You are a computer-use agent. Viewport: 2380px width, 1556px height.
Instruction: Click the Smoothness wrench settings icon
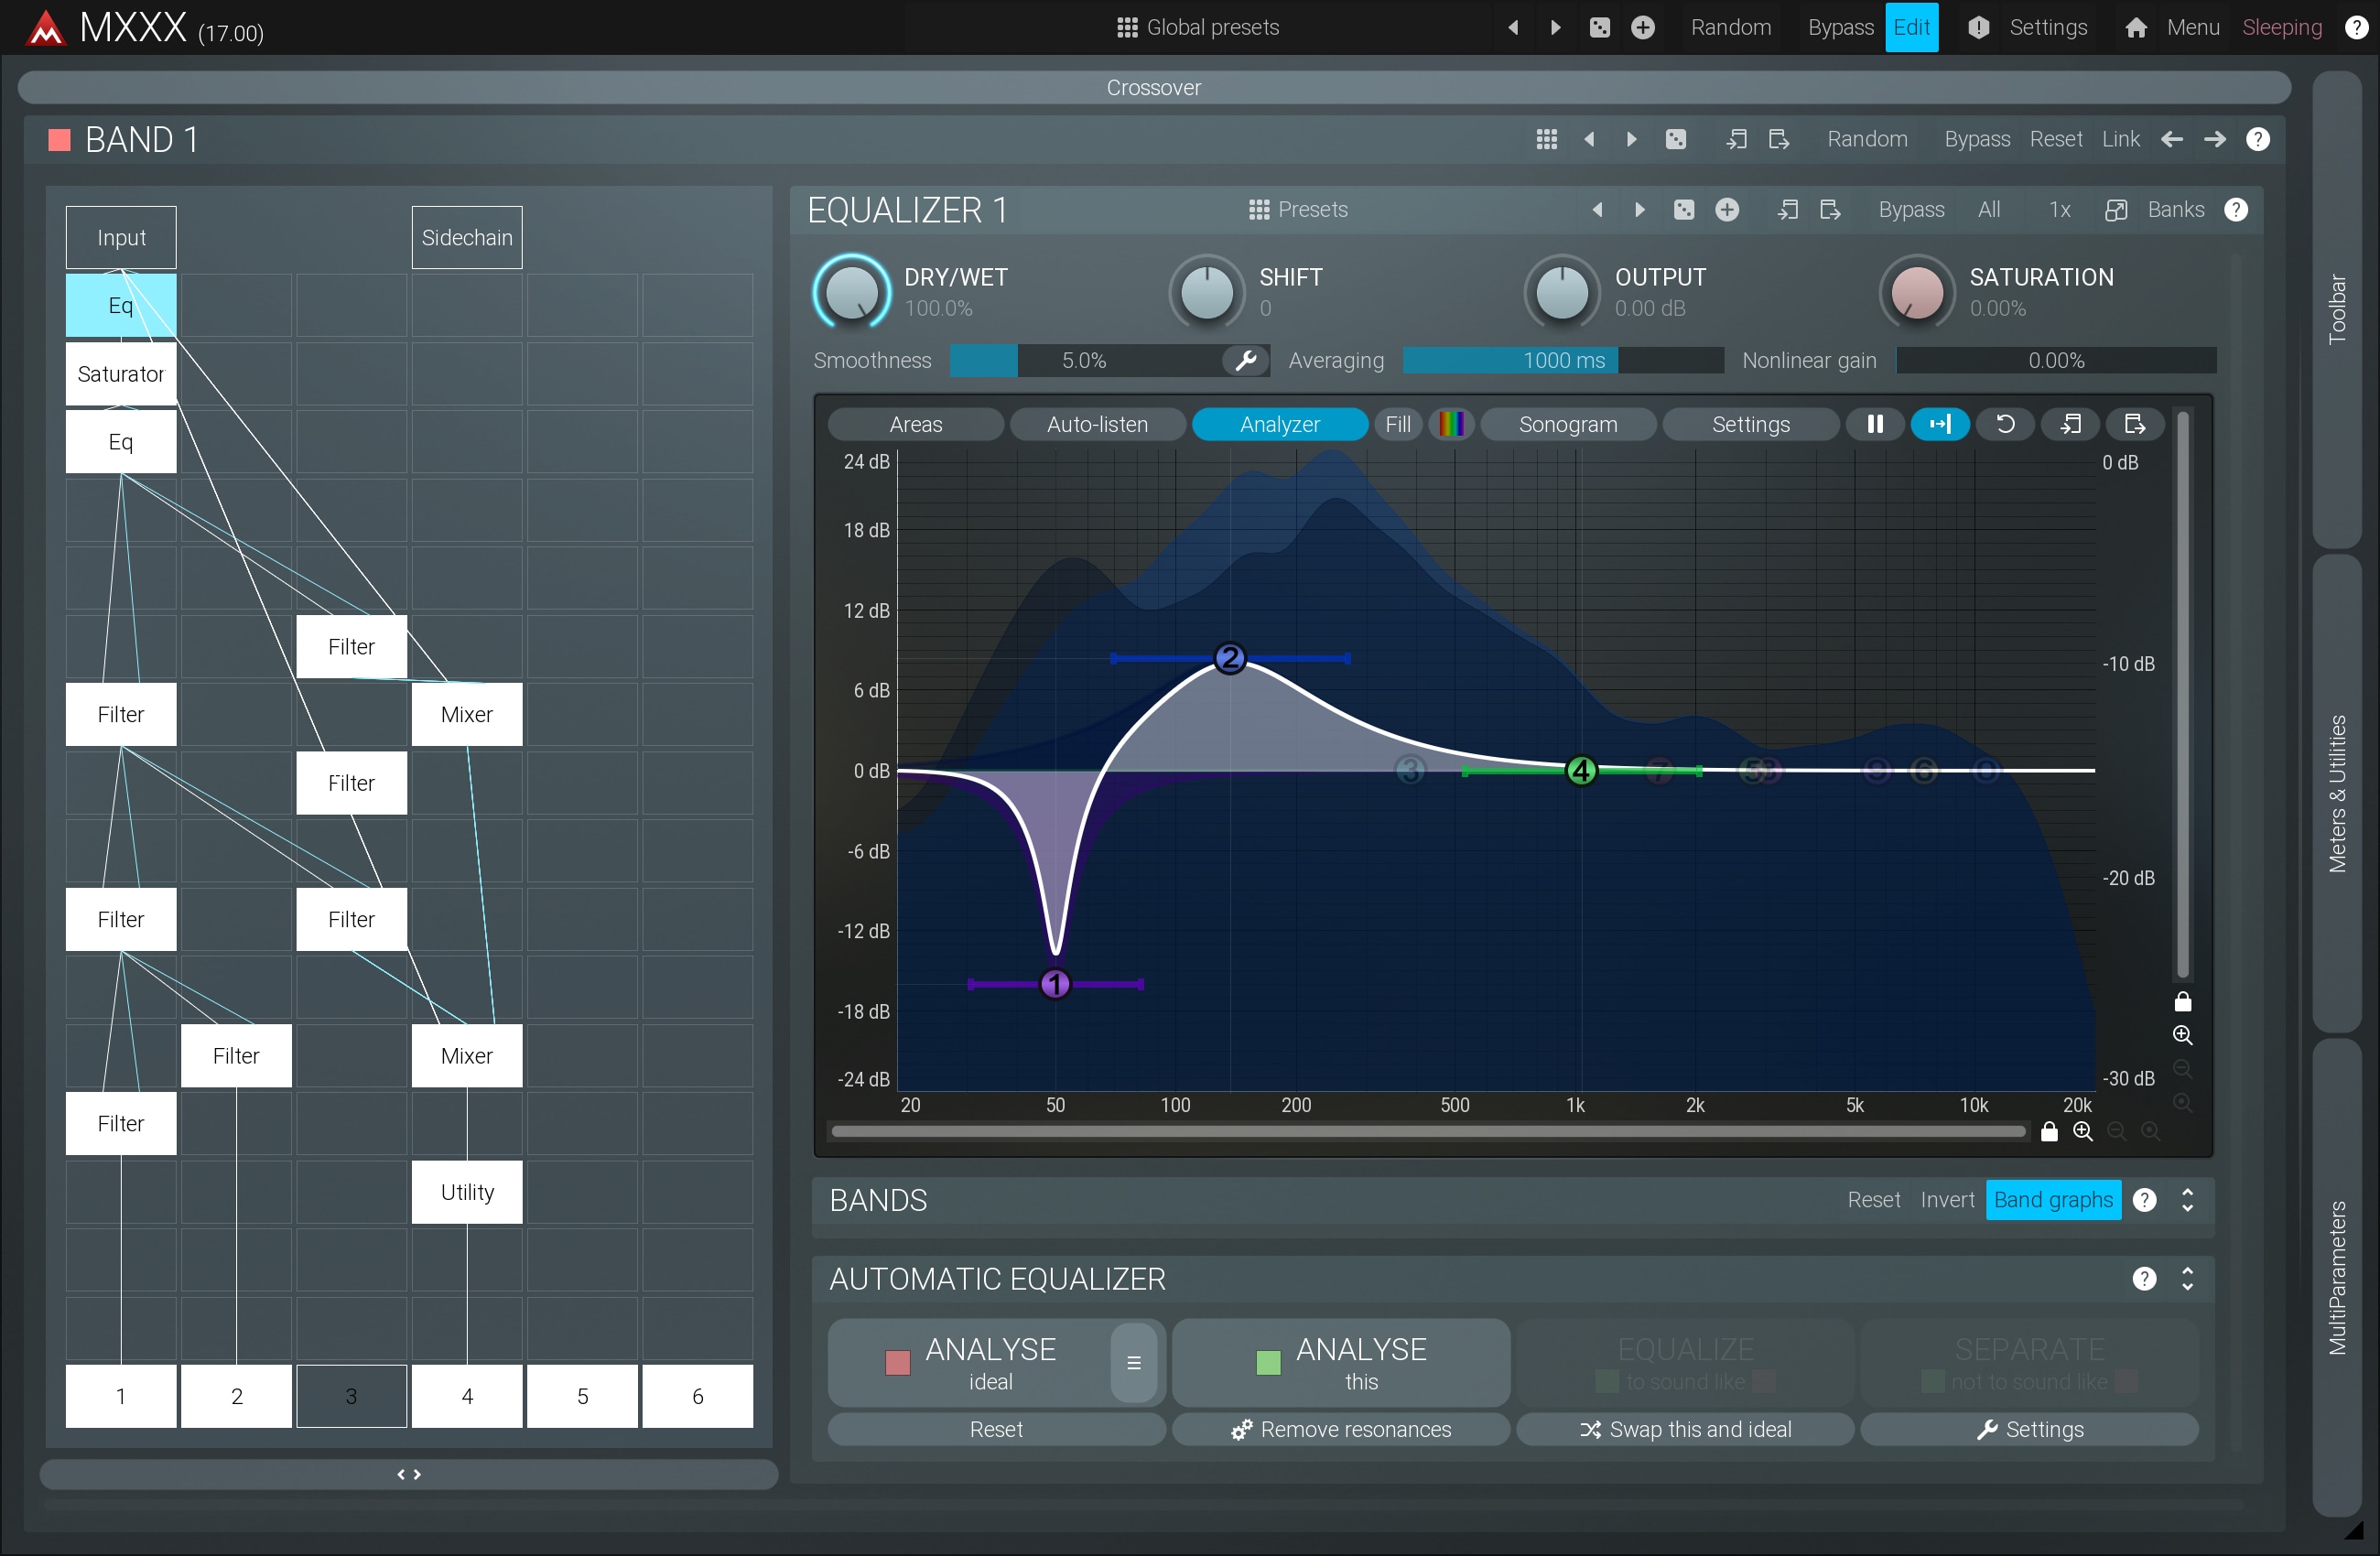1245,360
